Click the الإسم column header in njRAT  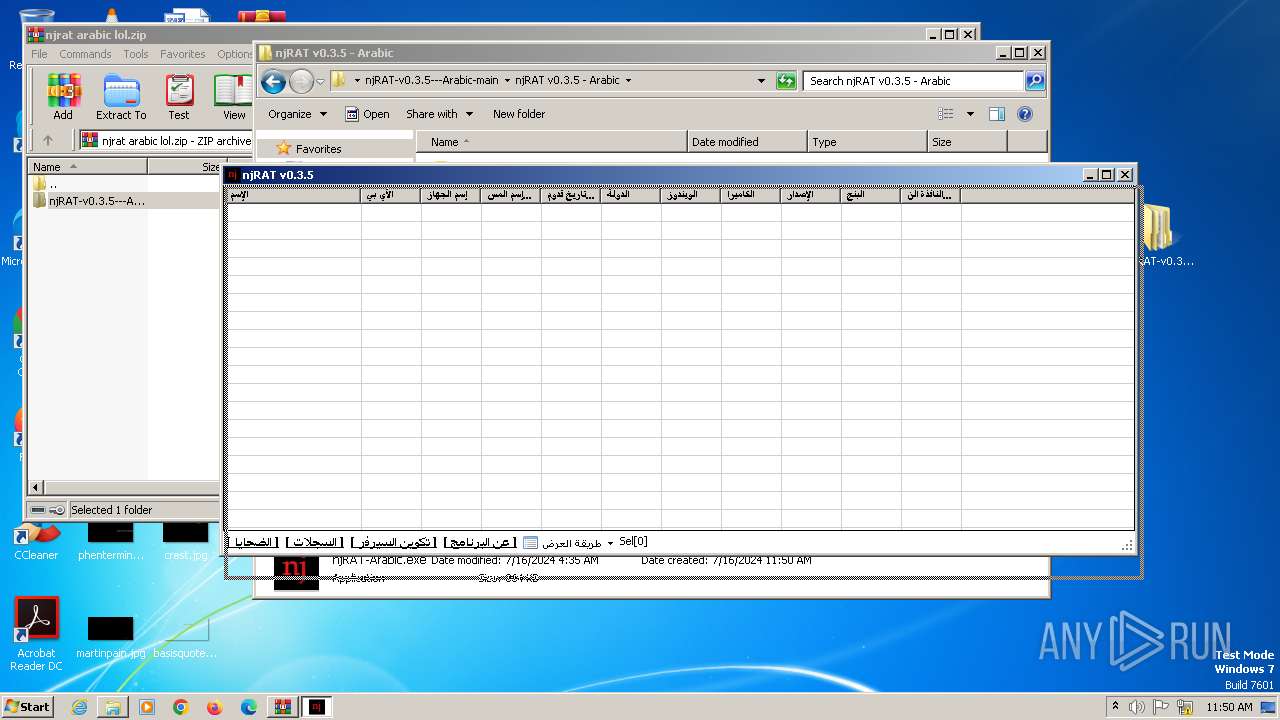pyautogui.click(x=294, y=195)
